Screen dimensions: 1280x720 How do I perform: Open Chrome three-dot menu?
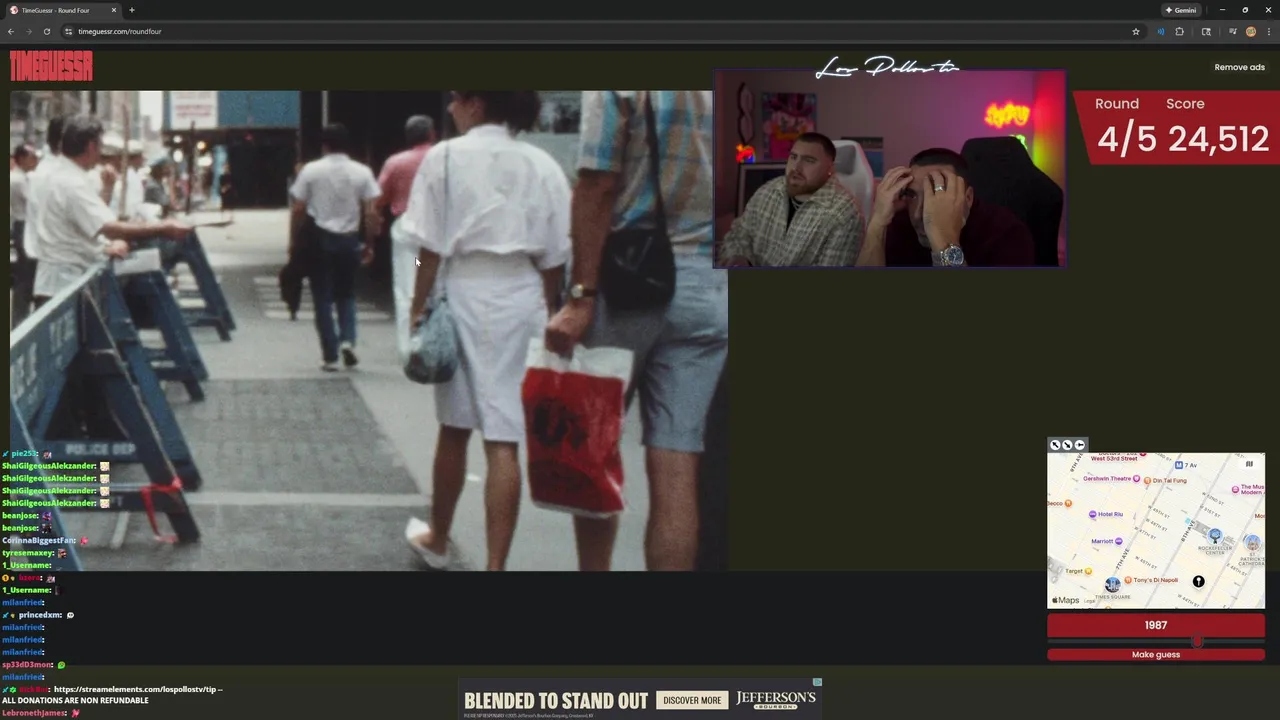[x=1268, y=31]
